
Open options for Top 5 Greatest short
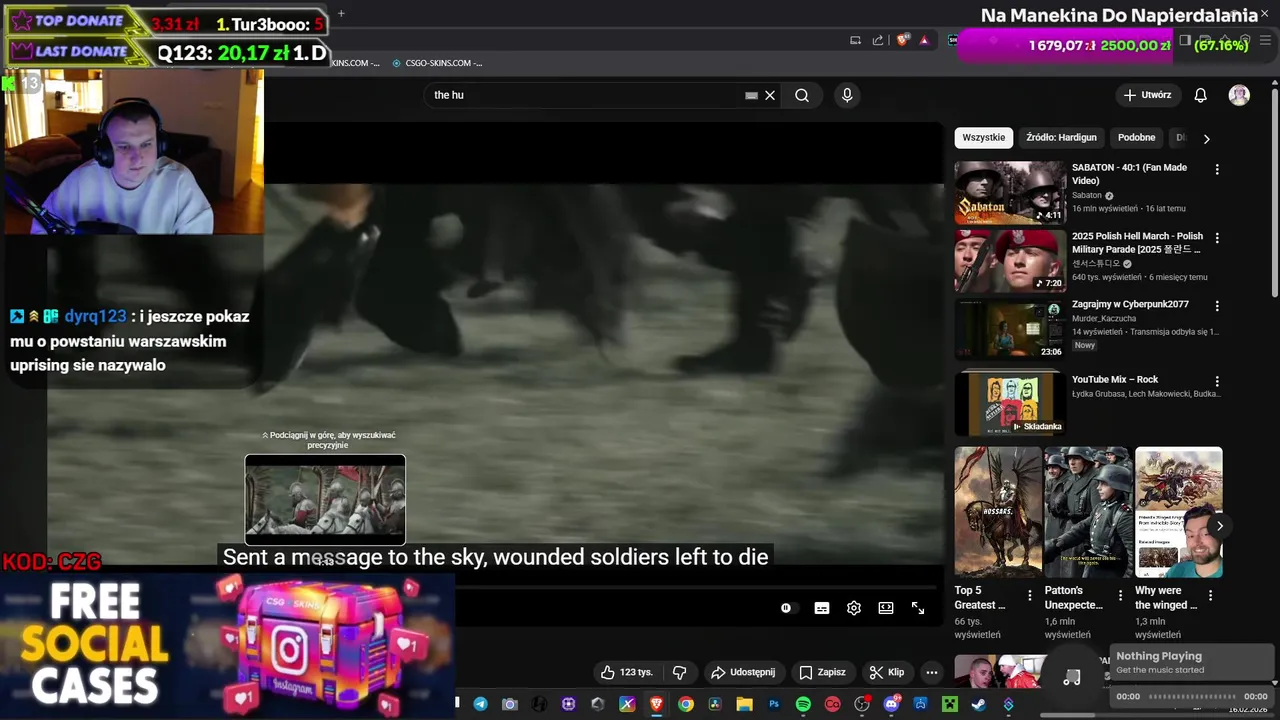click(1030, 596)
